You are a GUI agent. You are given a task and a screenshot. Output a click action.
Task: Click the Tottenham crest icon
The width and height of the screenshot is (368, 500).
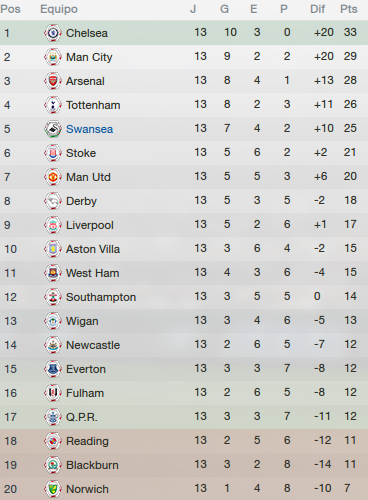(53, 105)
